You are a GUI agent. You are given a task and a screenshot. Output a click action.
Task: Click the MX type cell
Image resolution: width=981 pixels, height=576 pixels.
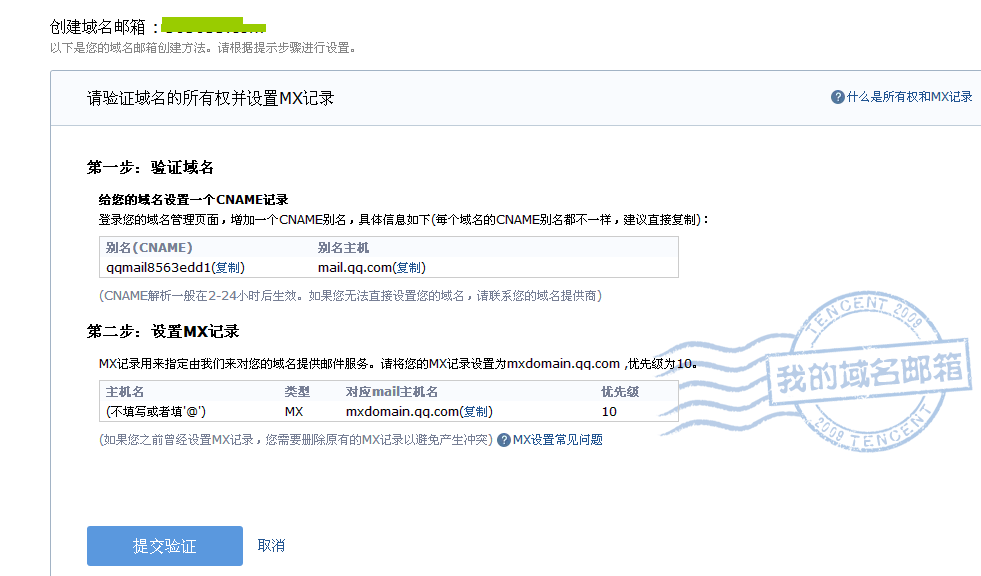point(293,412)
